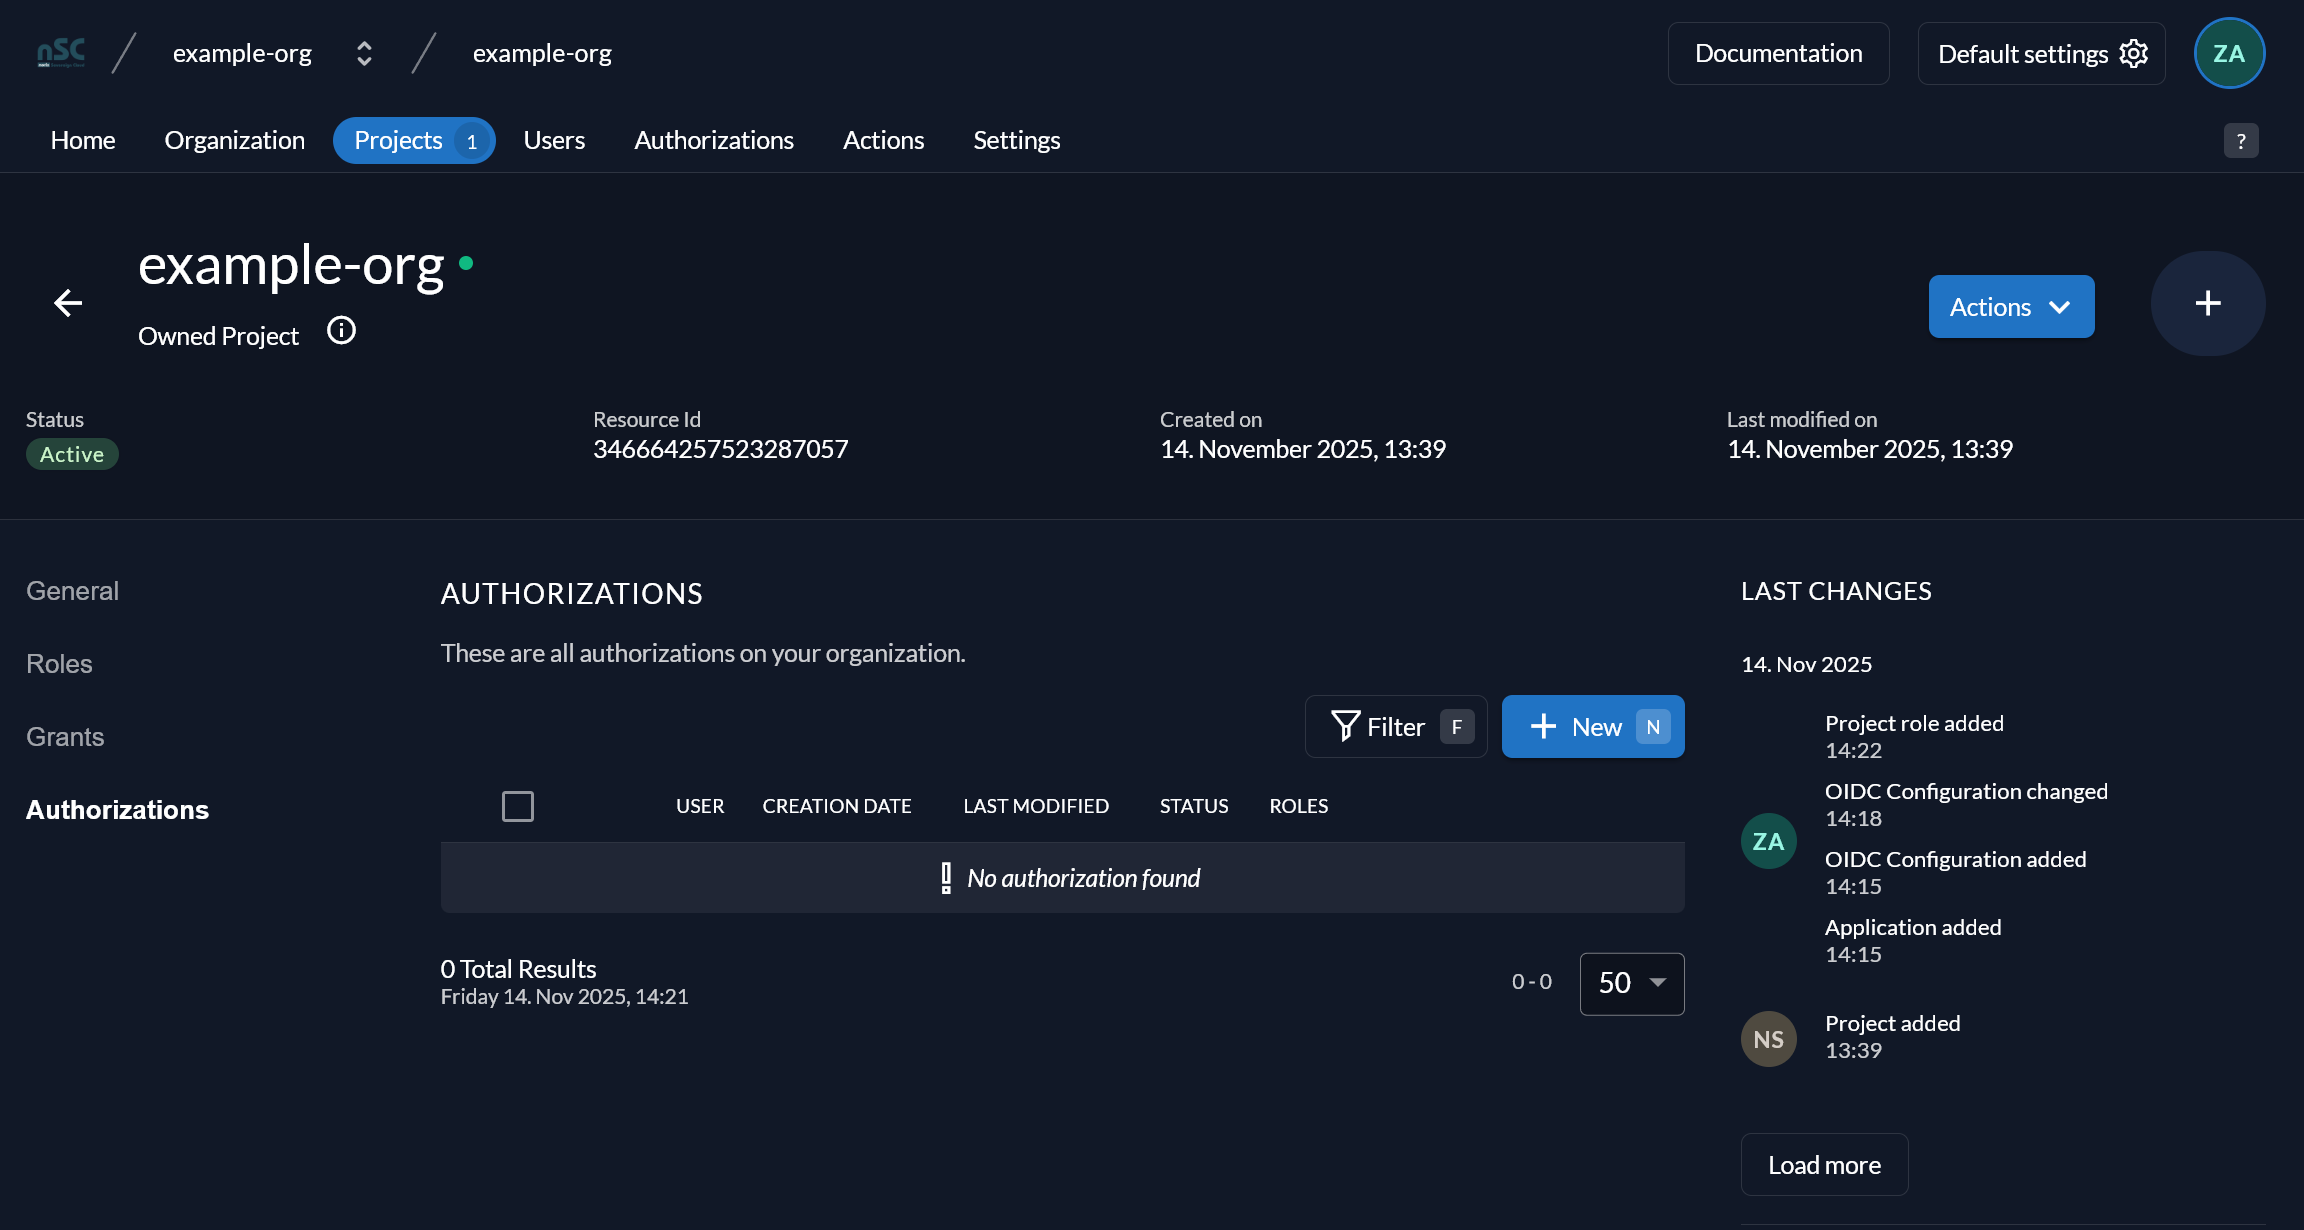Image resolution: width=2304 pixels, height=1230 pixels.
Task: Click the Last modified on date value
Action: [1870, 449]
